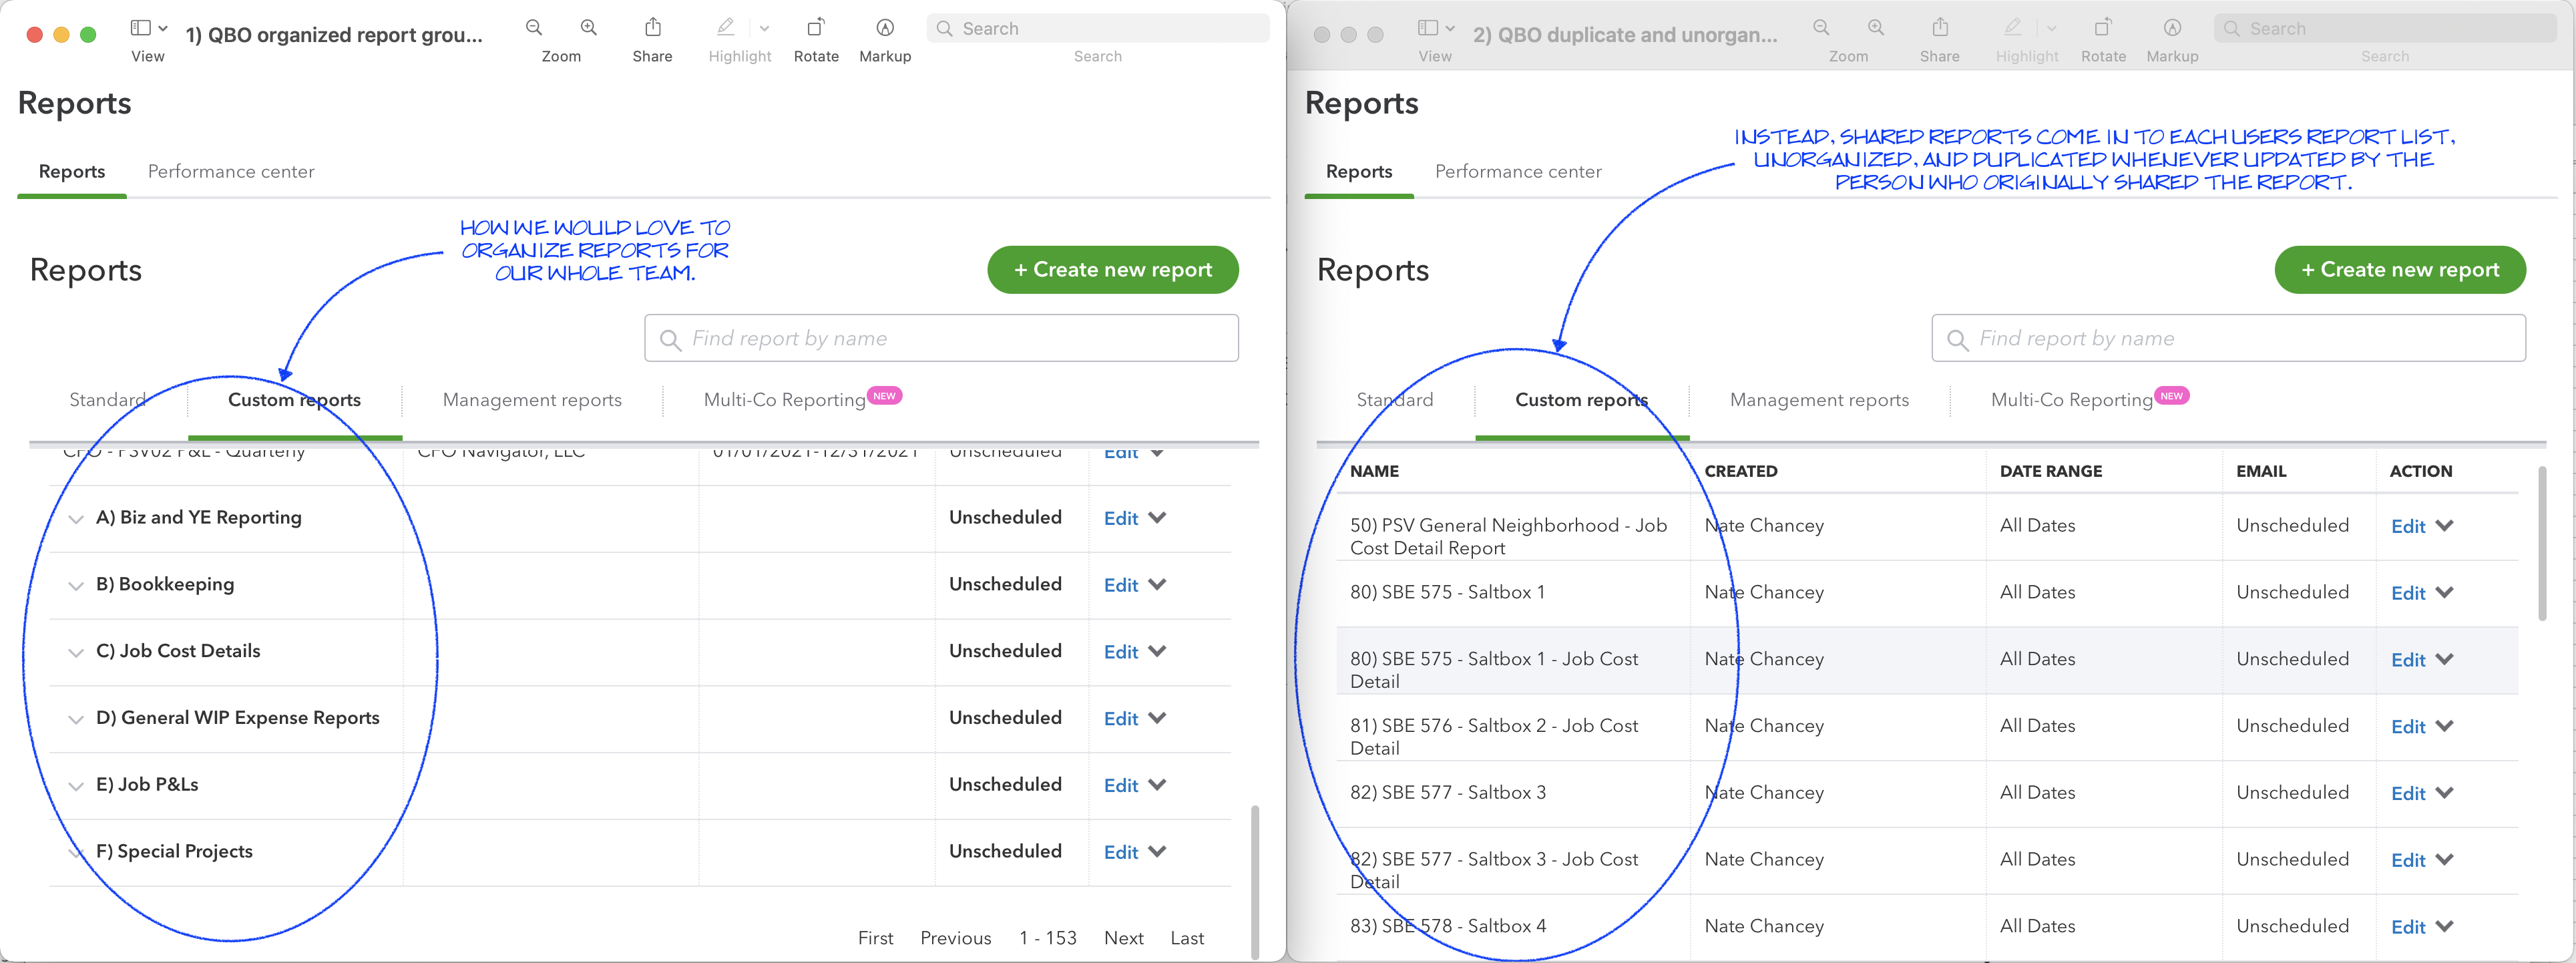Click inside the Find report by name field
The height and width of the screenshot is (963, 2576).
pos(940,338)
